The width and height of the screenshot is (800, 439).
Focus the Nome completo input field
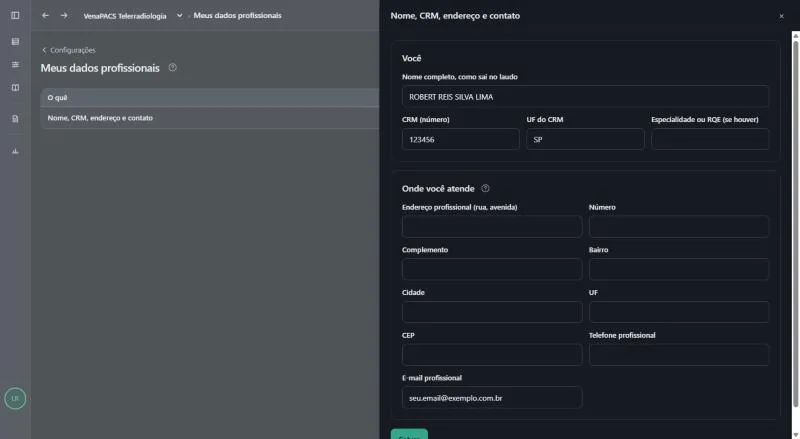(x=585, y=96)
